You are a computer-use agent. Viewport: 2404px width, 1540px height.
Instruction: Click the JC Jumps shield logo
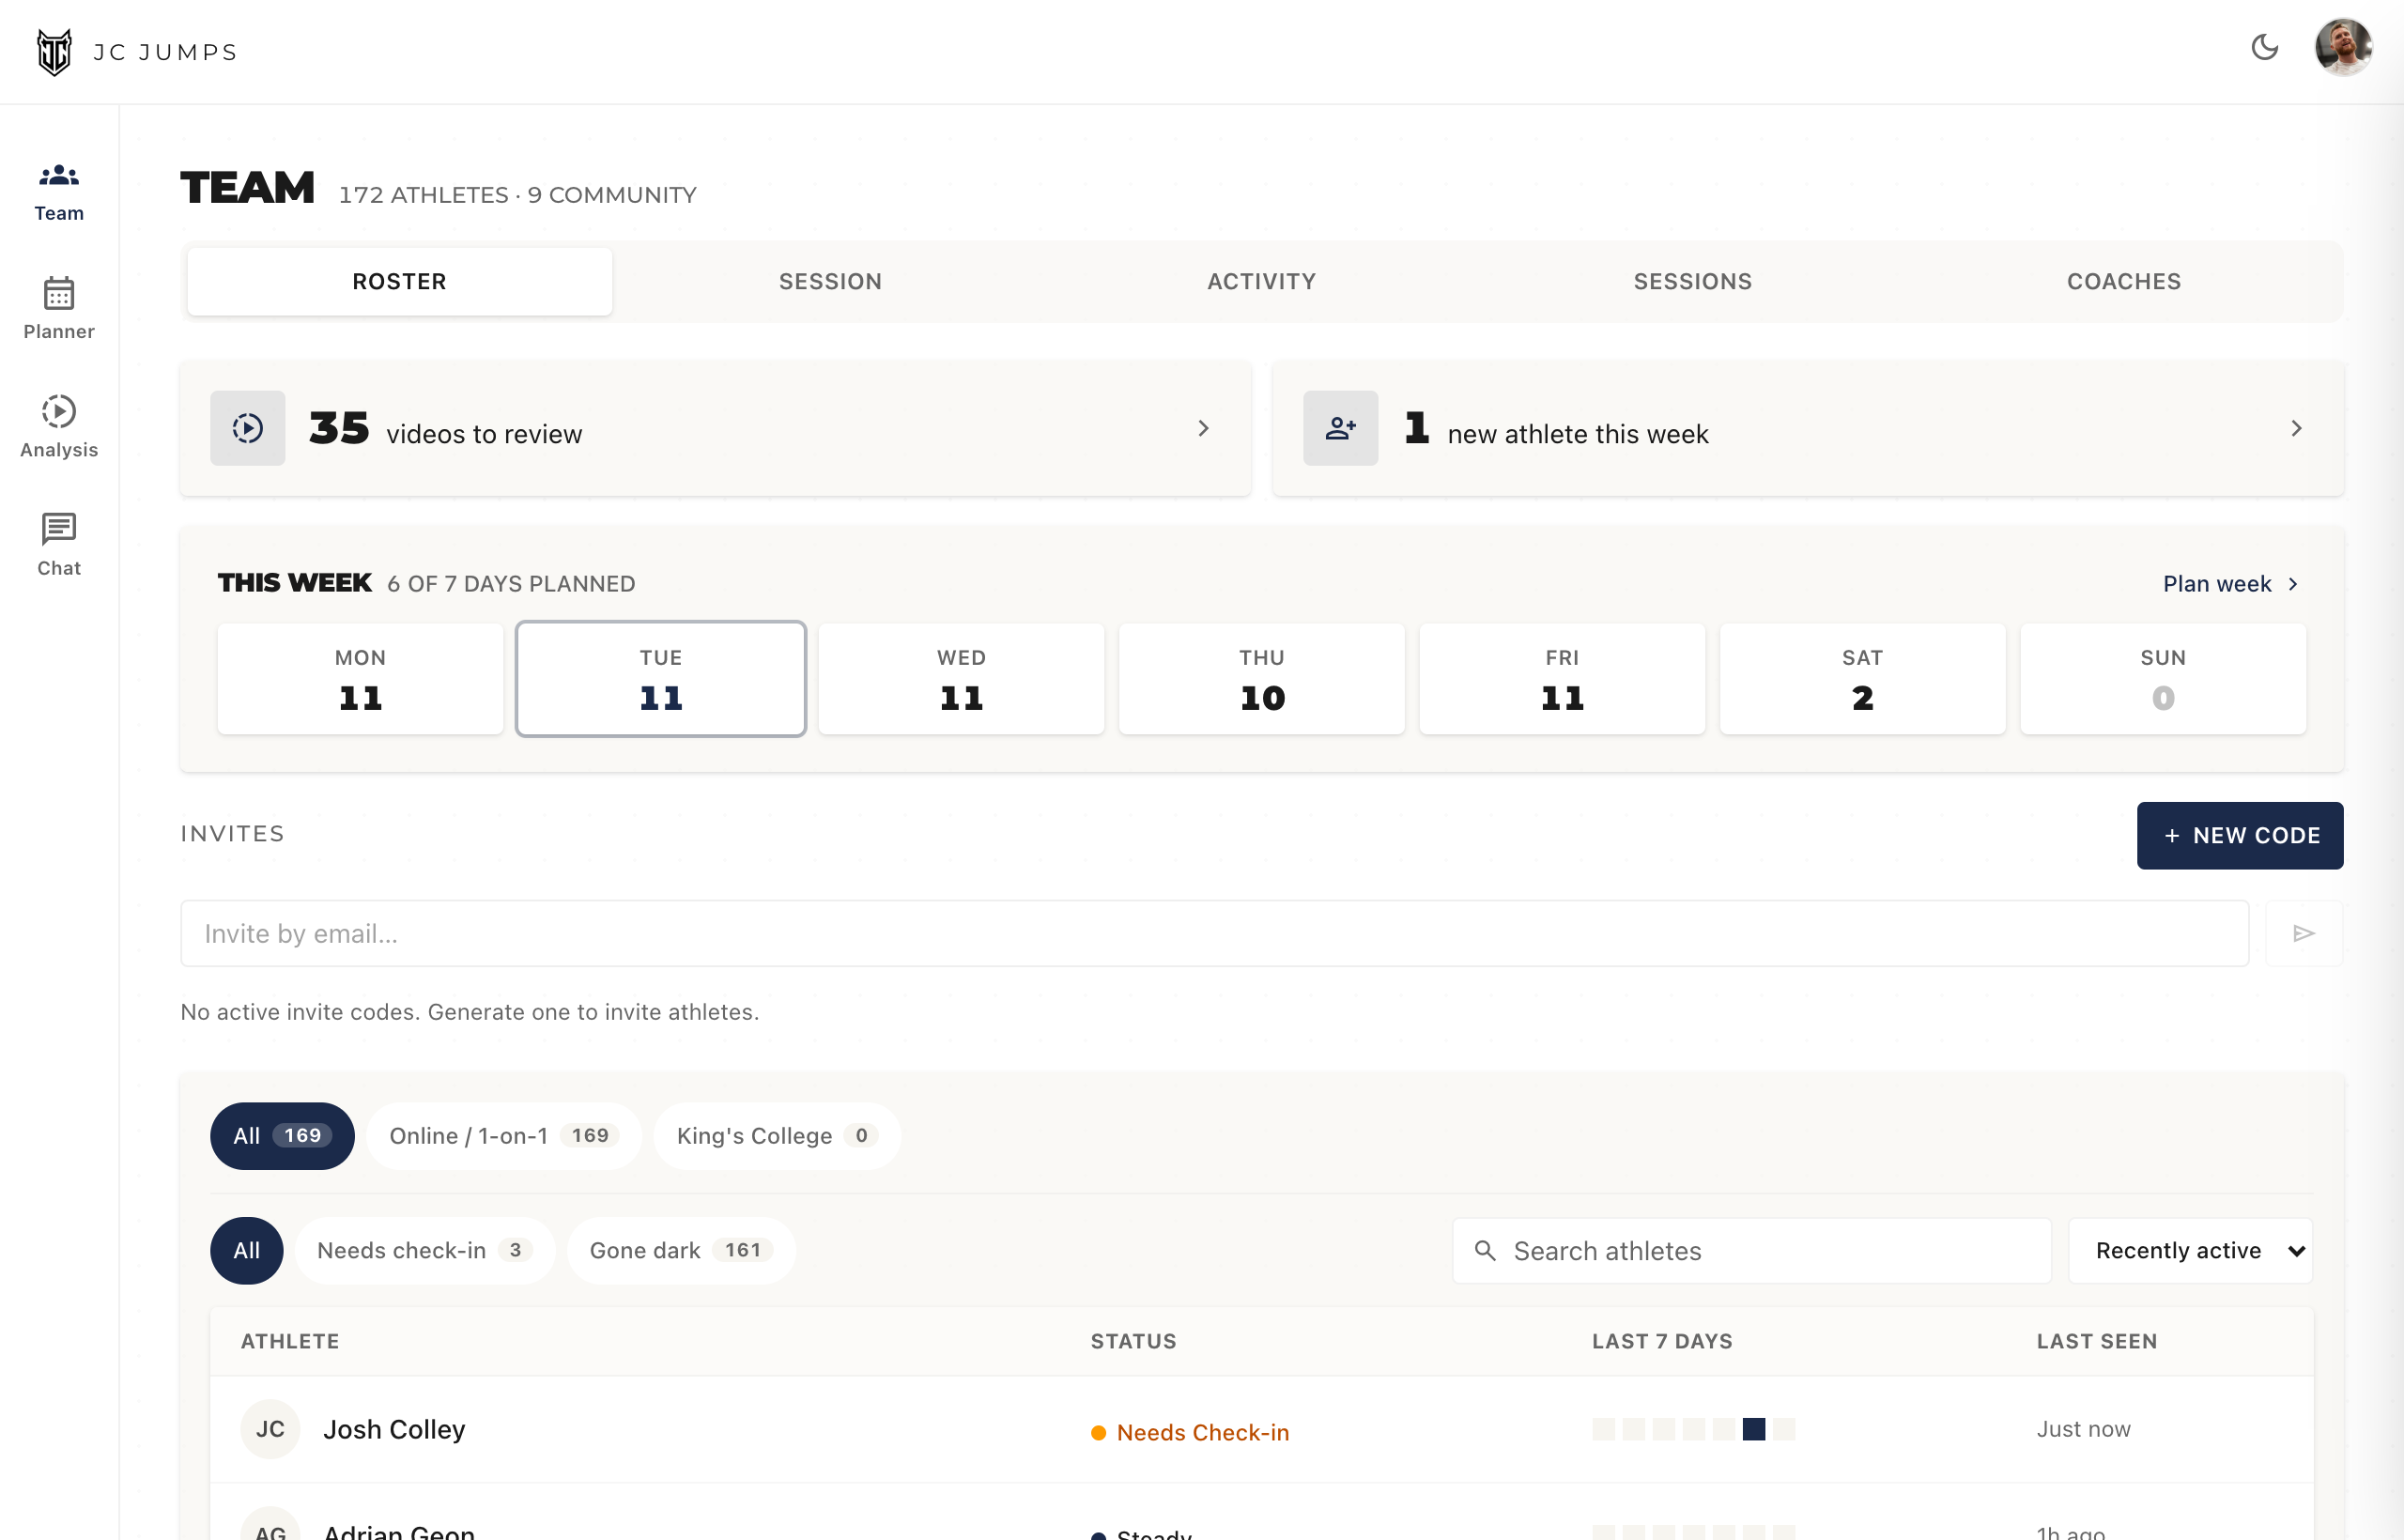[54, 52]
